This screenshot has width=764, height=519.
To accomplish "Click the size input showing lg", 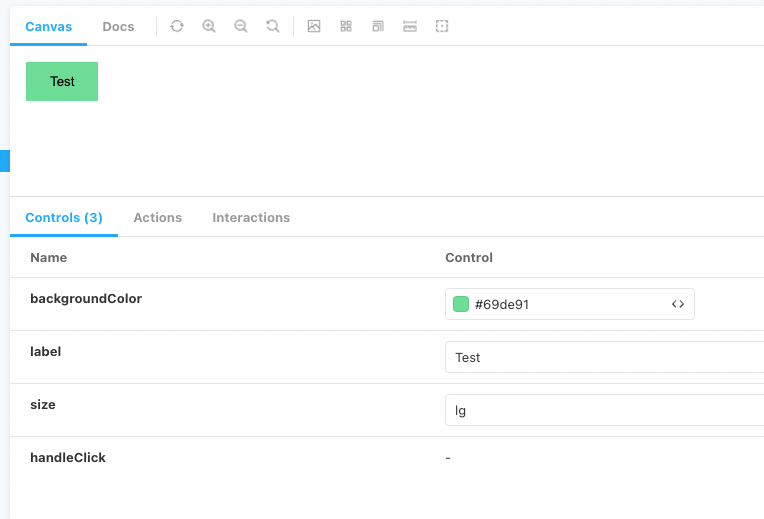I will (x=604, y=410).
